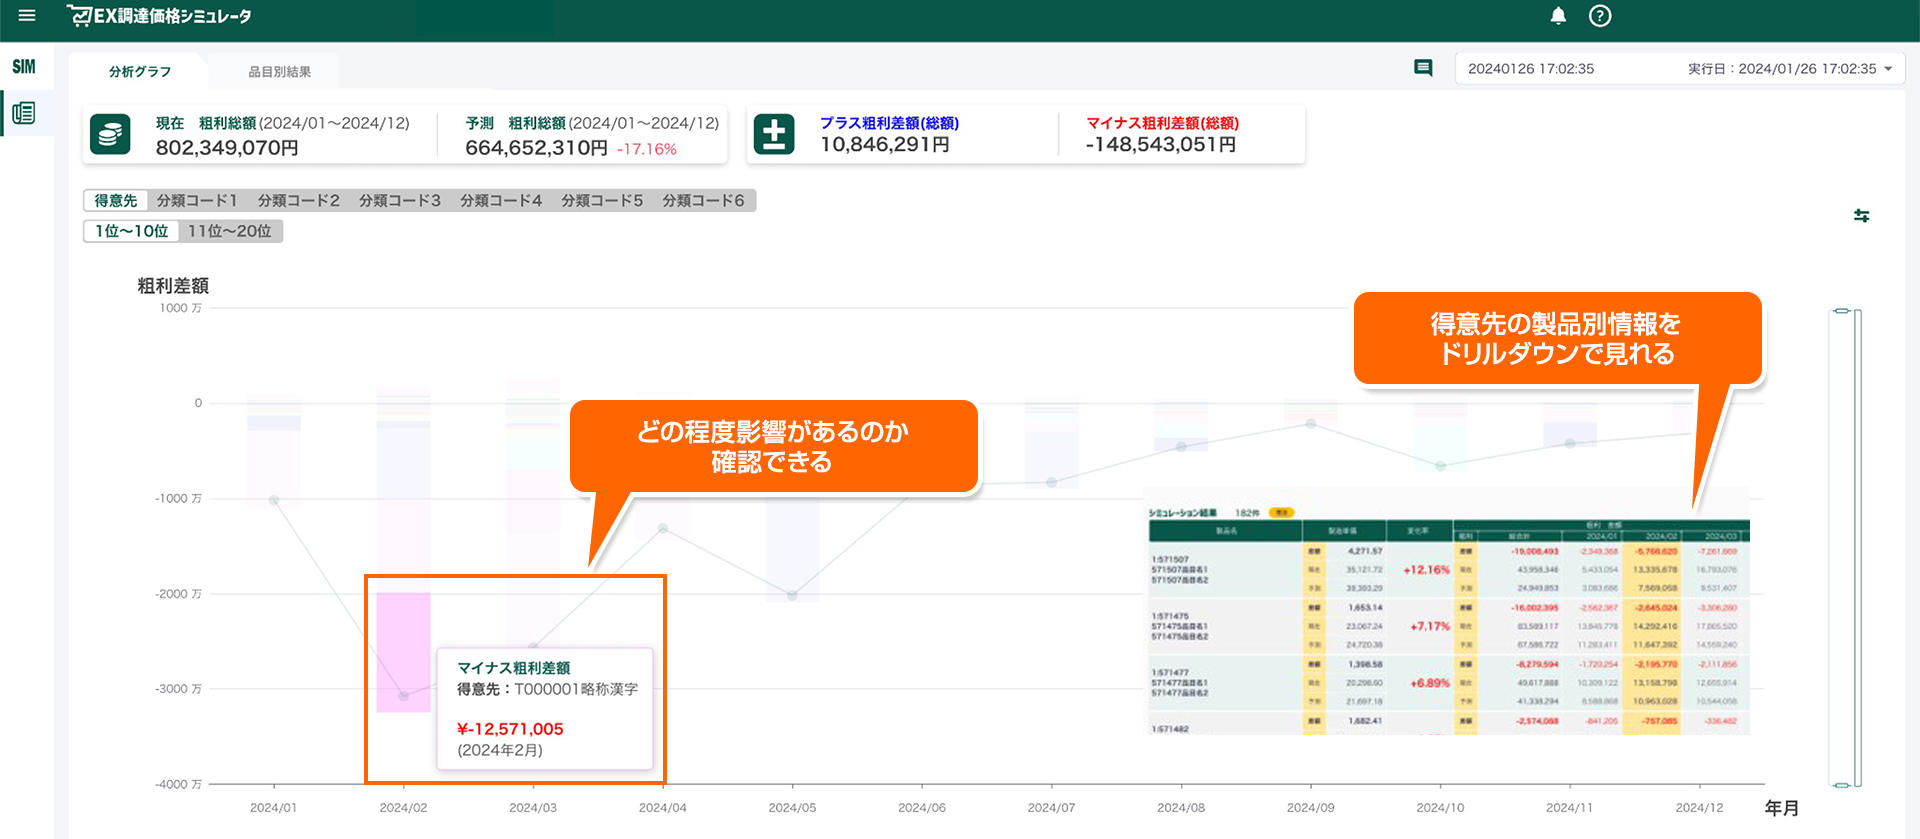The width and height of the screenshot is (1920, 839).
Task: Click the -148,543,051円 amount
Action: (x=1161, y=145)
